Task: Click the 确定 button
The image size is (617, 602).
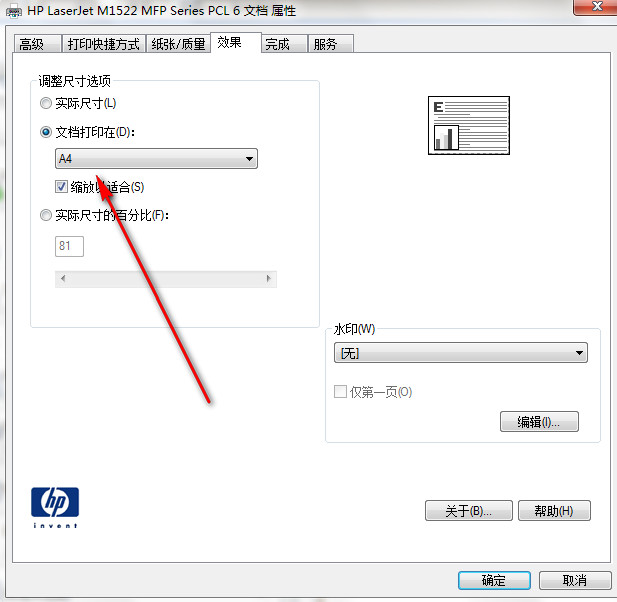Action: [494, 580]
